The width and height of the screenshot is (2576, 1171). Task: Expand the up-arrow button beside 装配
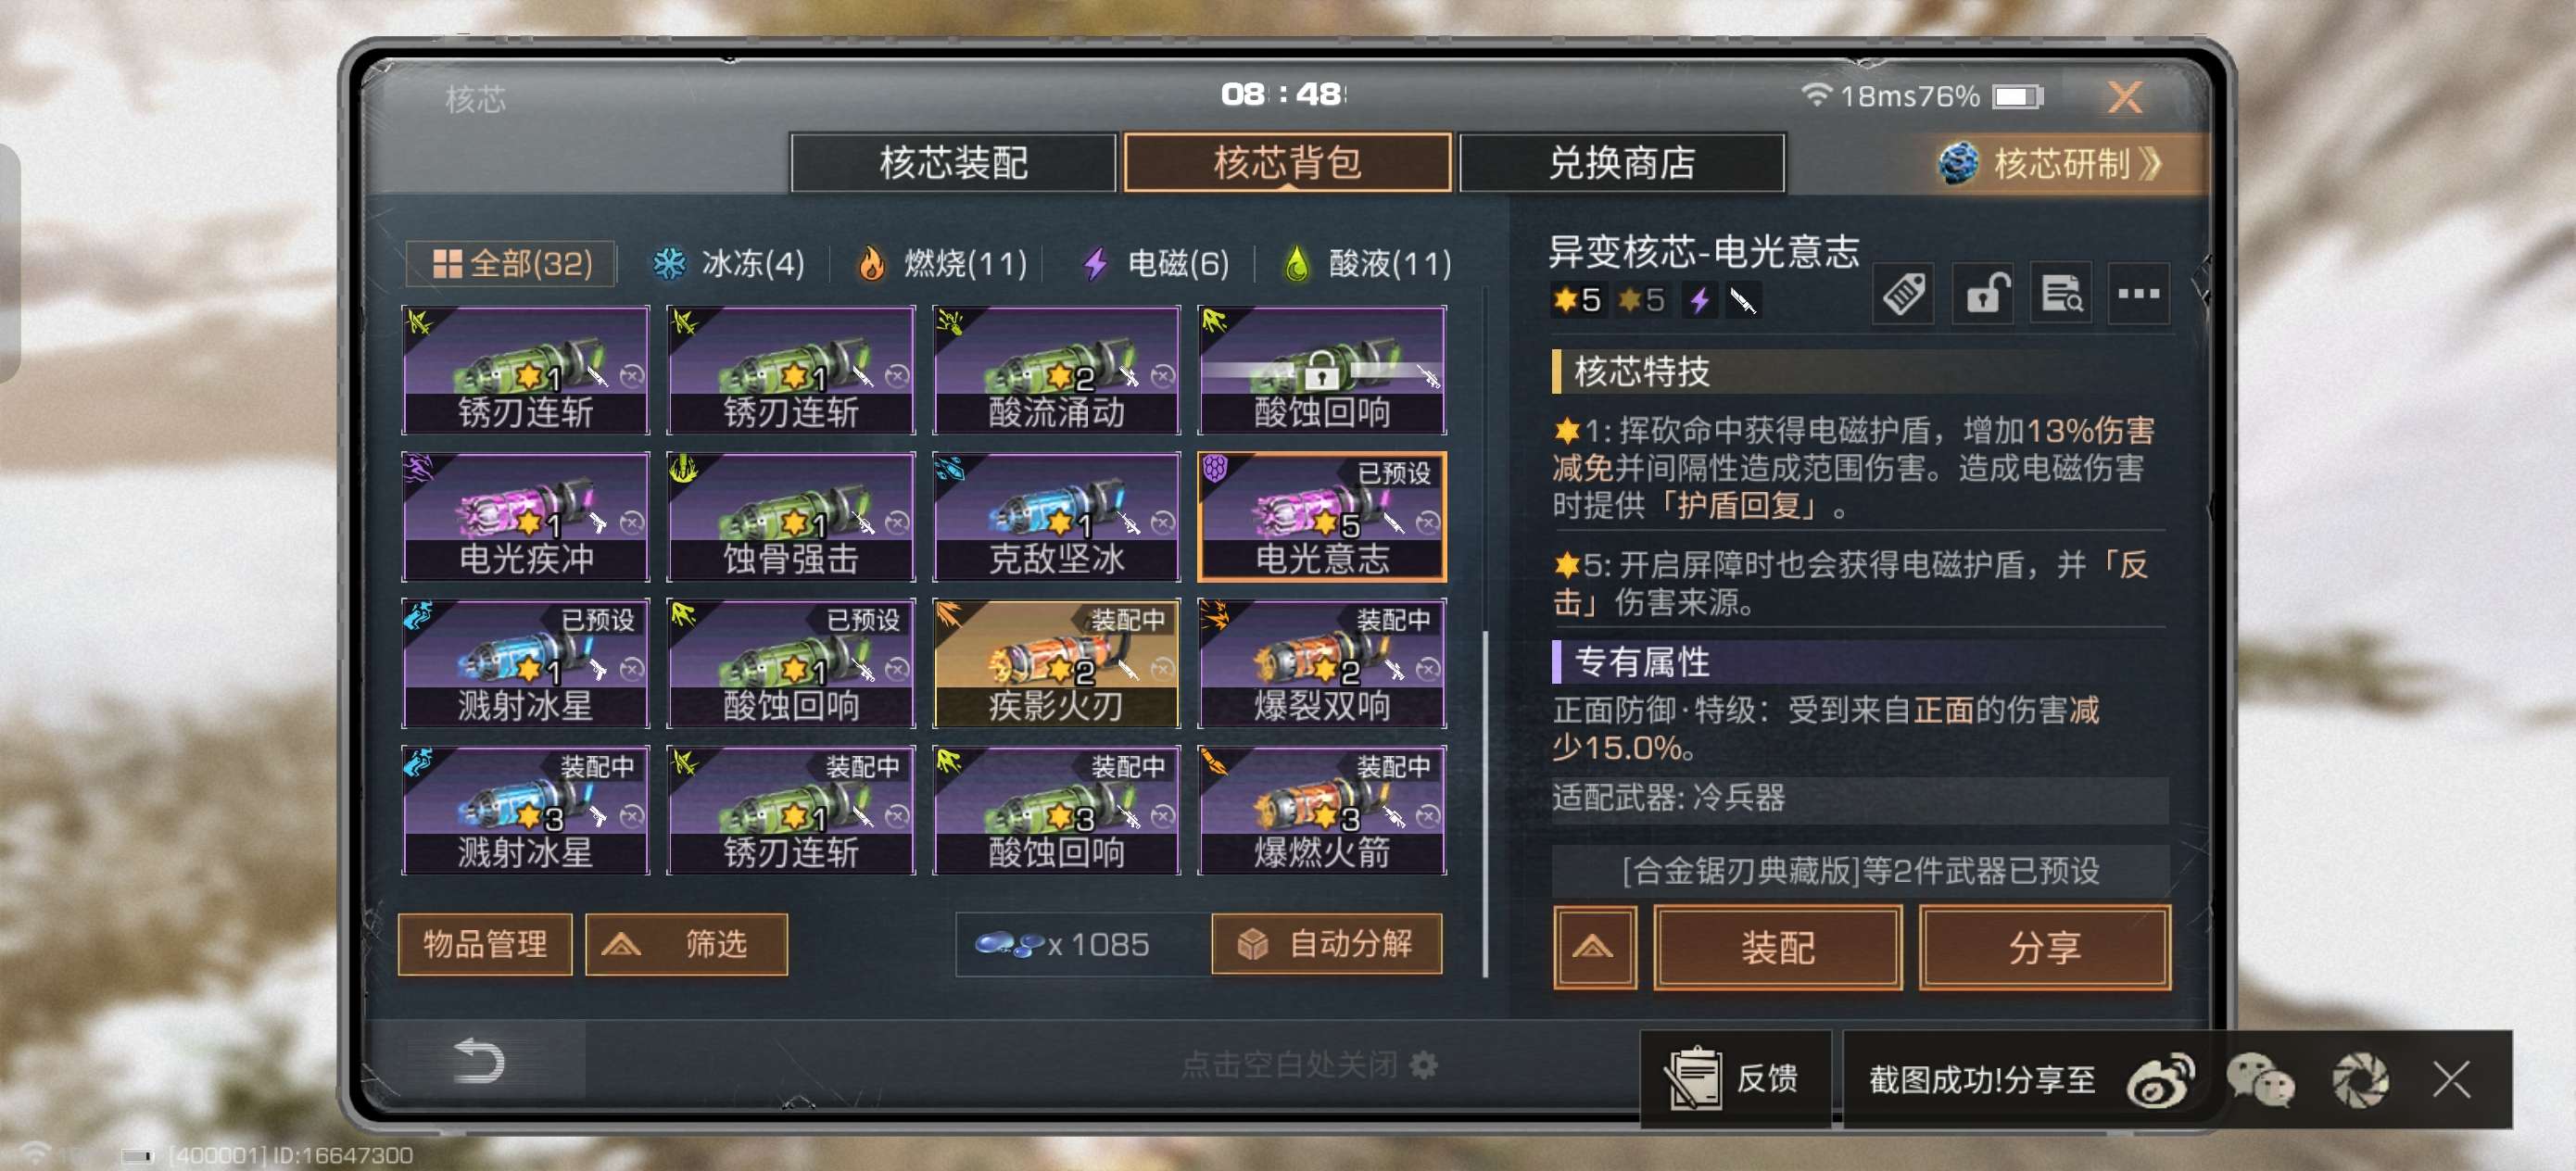pos(1594,947)
